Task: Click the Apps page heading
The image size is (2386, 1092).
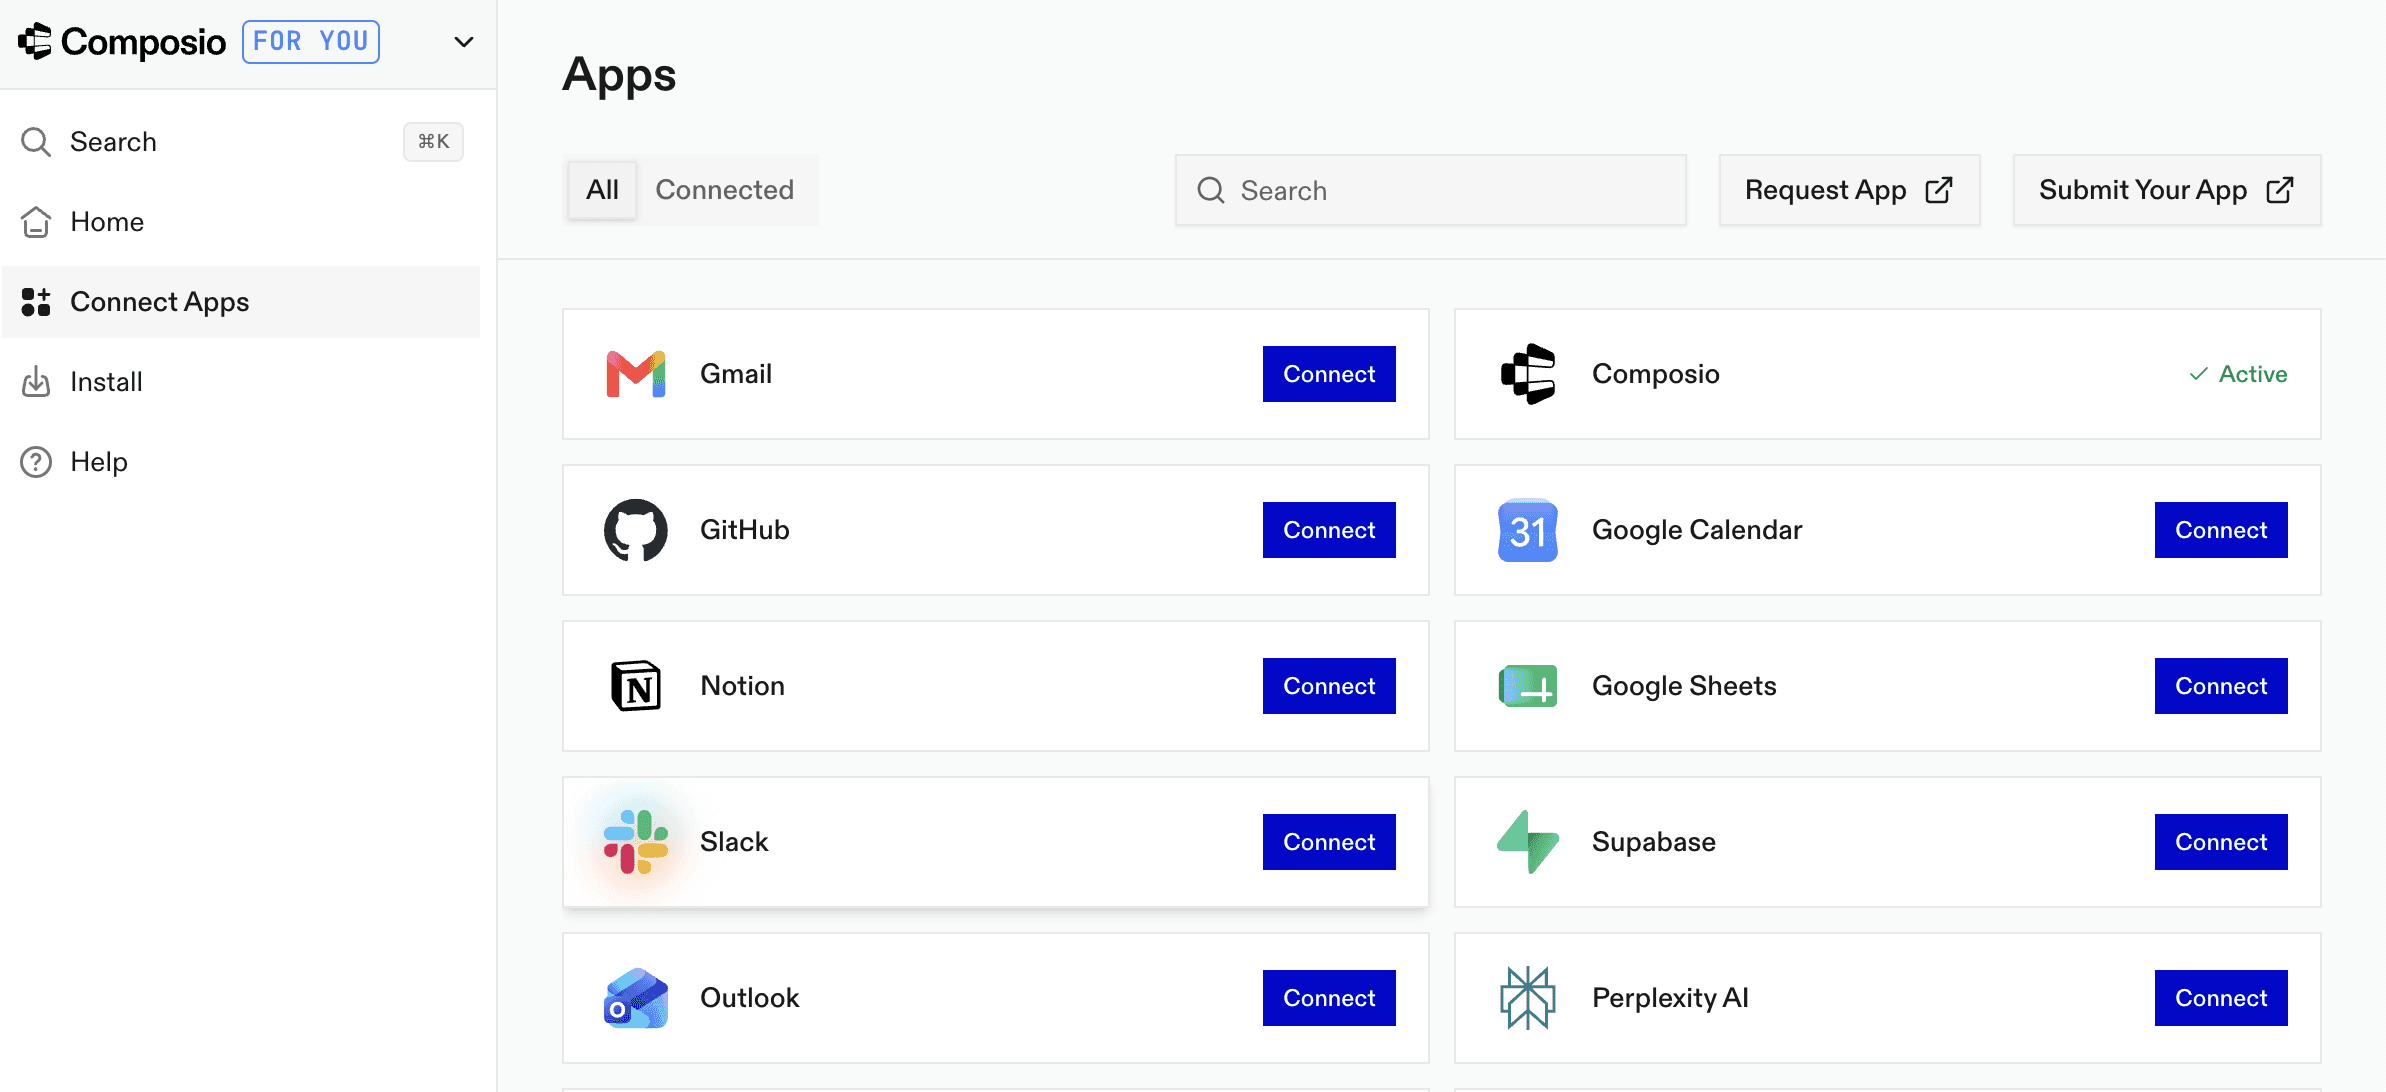Action: pos(619,75)
